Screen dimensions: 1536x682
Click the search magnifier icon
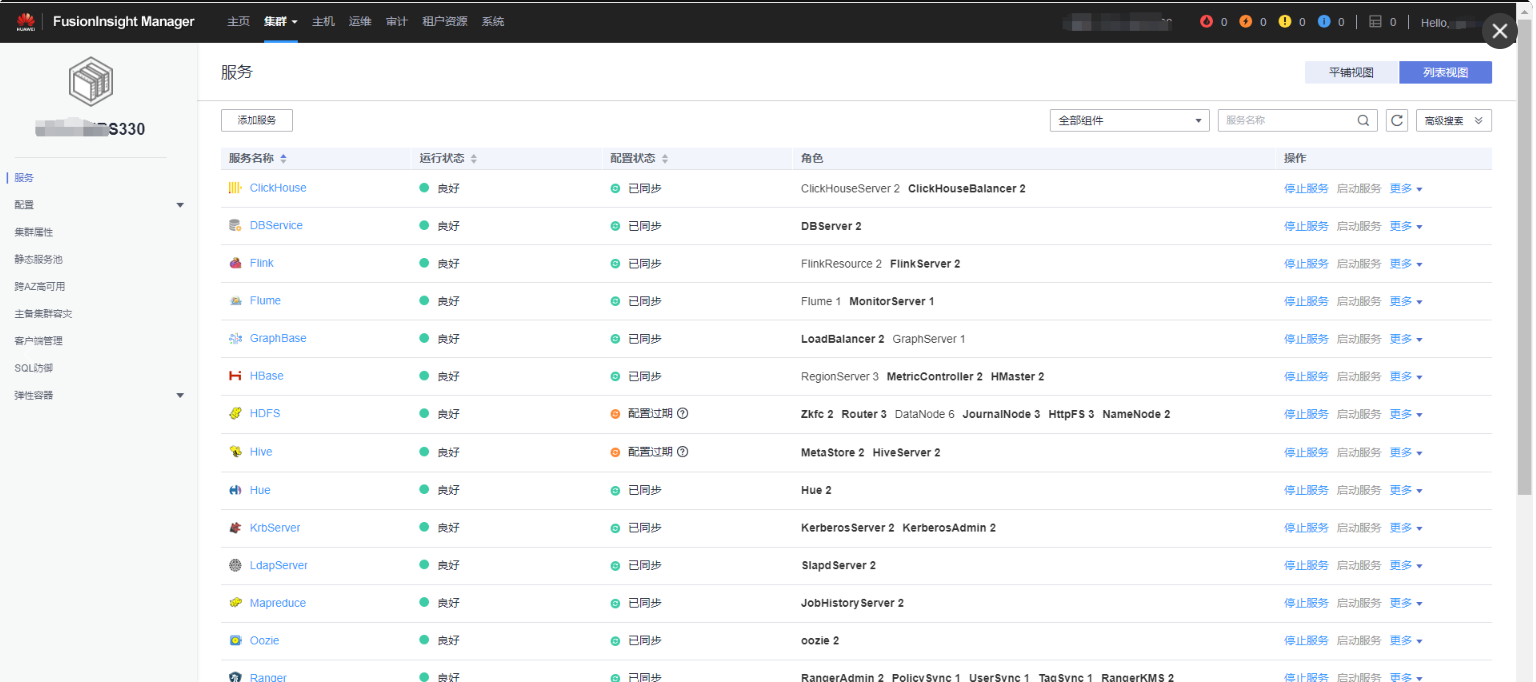1363,120
